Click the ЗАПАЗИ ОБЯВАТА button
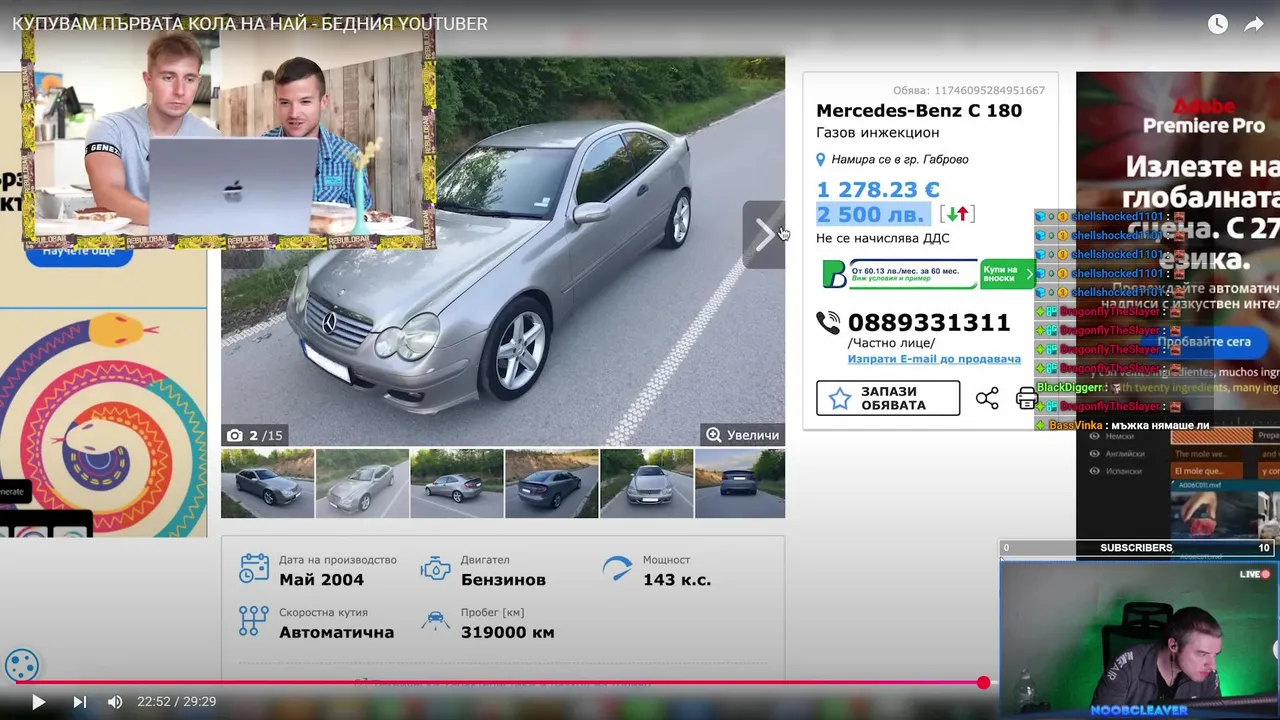The image size is (1280, 720). [x=888, y=398]
